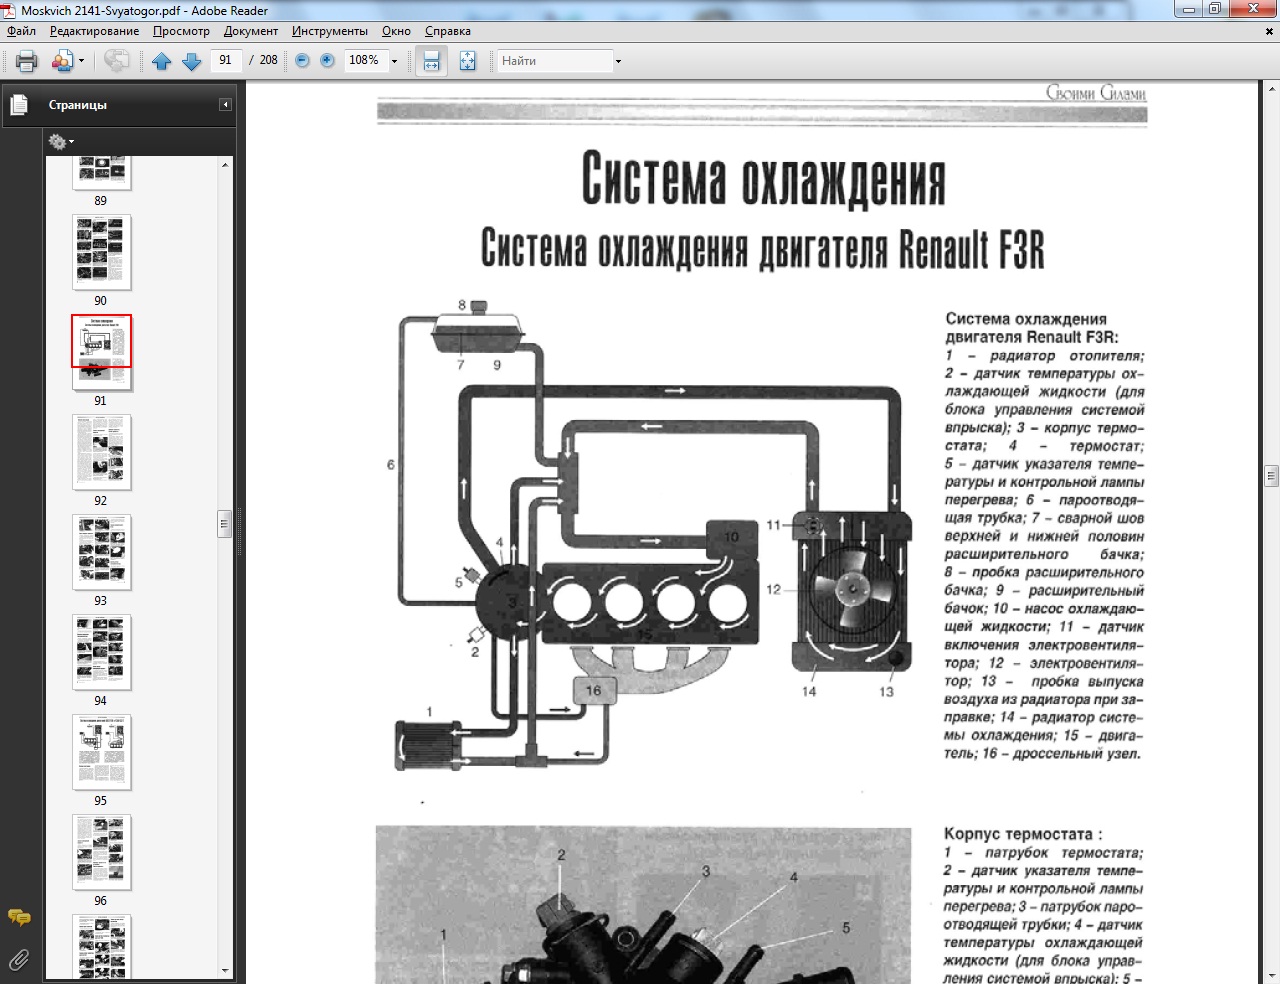Viewport: 1280px width, 984px height.
Task: Open the attachments paperclip icon
Action: pos(18,961)
